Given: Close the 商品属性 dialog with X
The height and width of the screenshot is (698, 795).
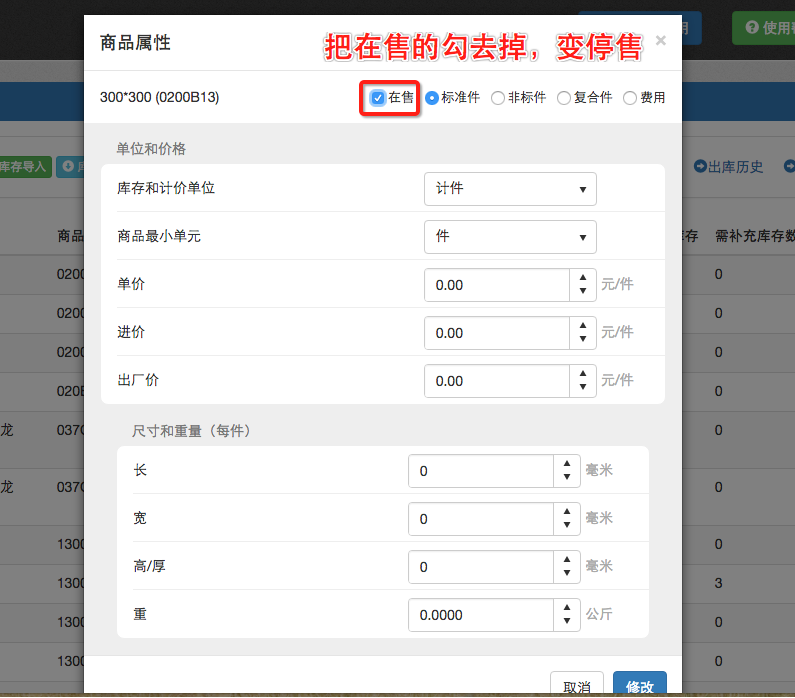Looking at the screenshot, I should click(660, 40).
